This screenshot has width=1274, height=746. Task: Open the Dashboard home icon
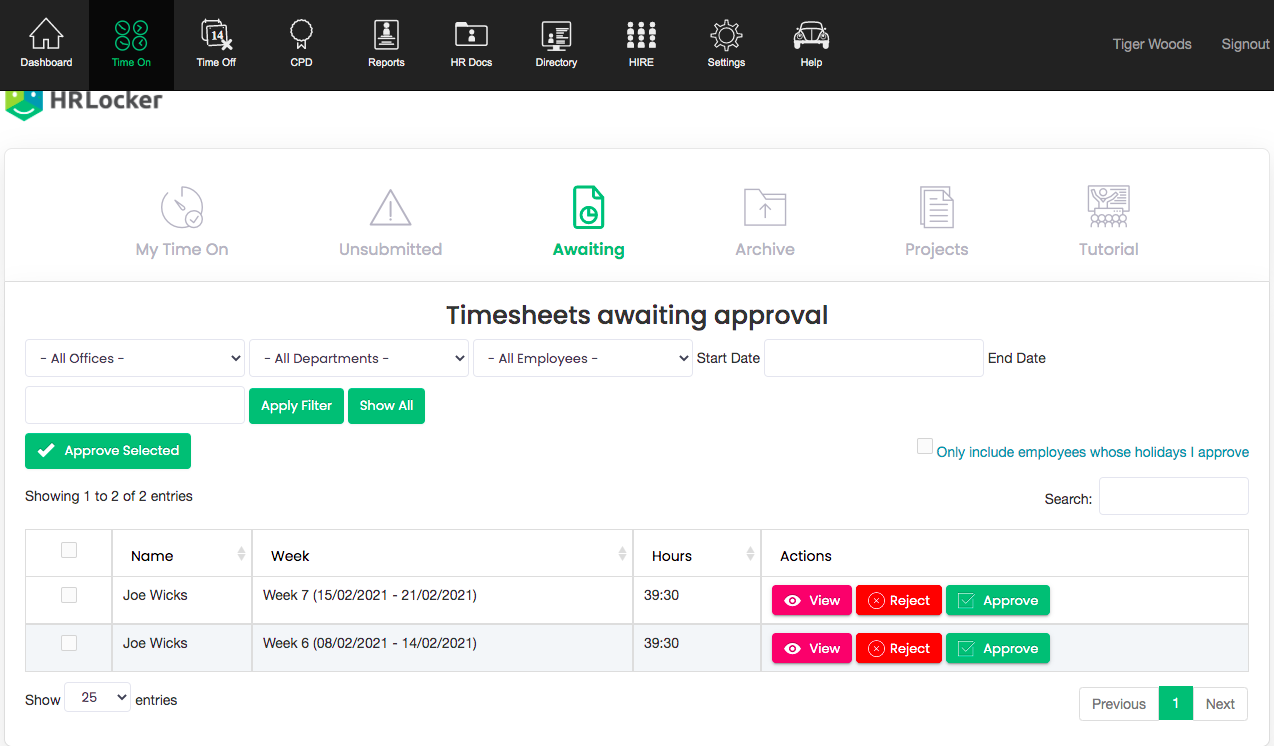point(45,44)
